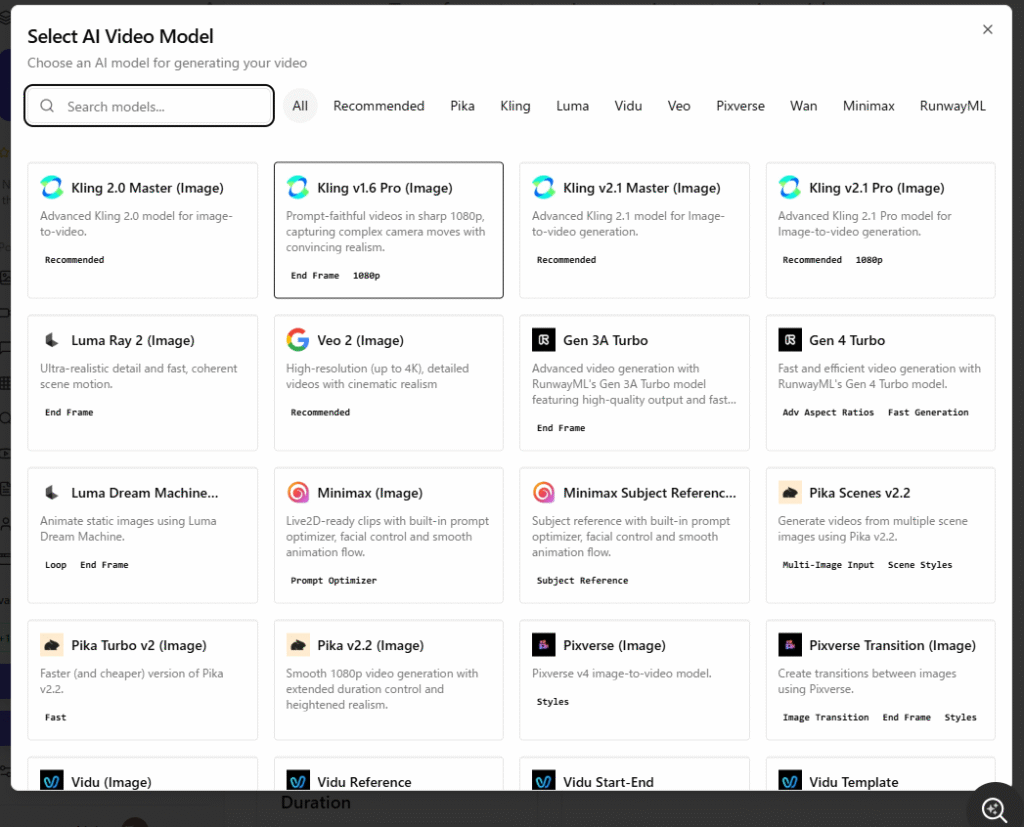The width and height of the screenshot is (1024, 827).
Task: Click Fast Generation tag on Gen 4 Turbo
Action: tap(928, 412)
